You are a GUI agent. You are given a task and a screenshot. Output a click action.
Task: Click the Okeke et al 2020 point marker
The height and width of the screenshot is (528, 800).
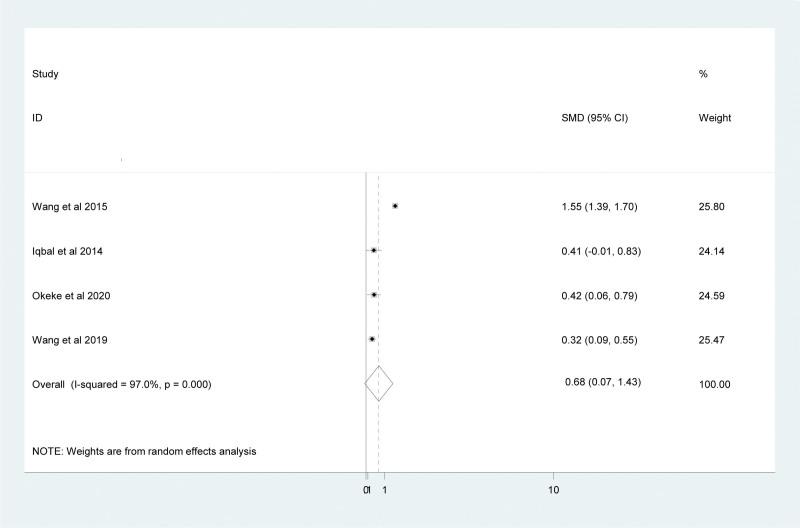(374, 295)
